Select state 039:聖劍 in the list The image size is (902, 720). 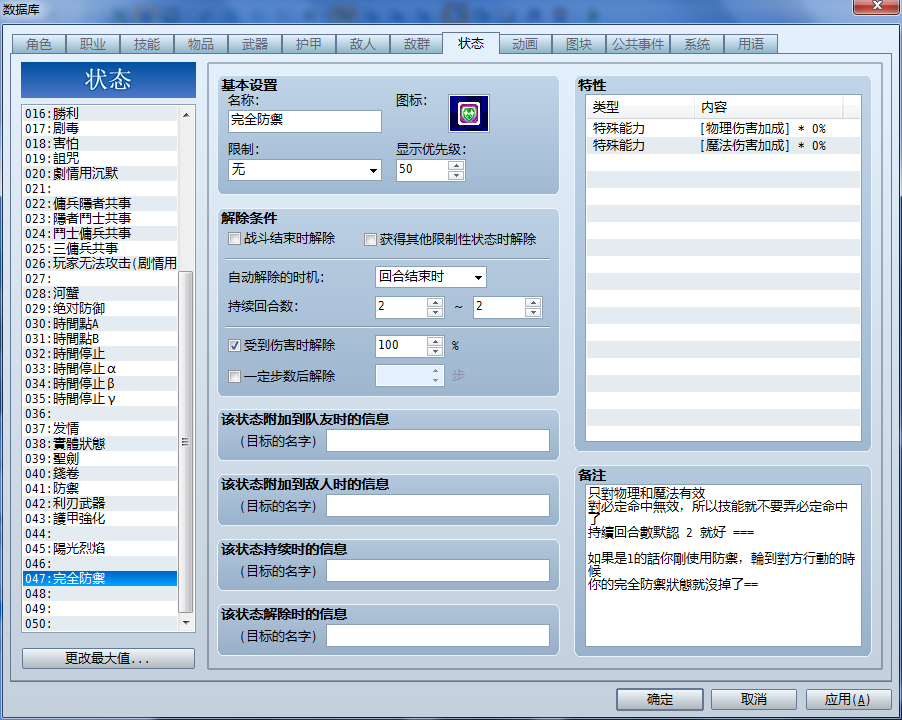pyautogui.click(x=100, y=458)
